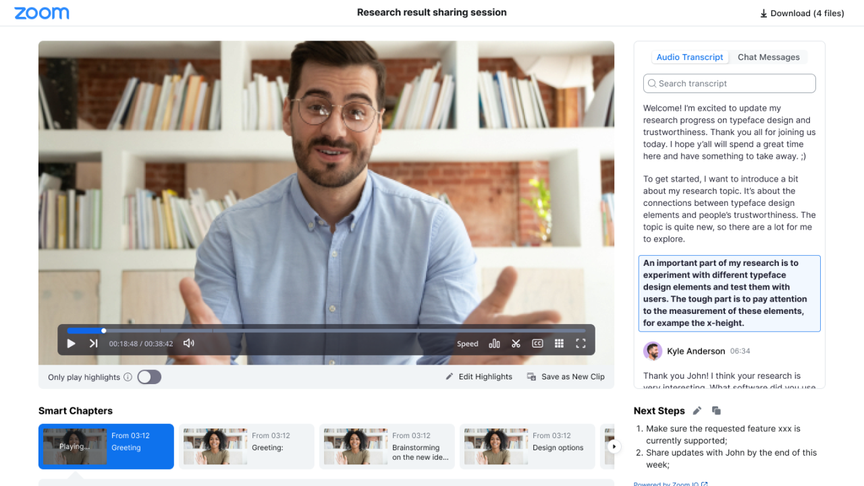864x486 pixels.
Task: Click Save as New Clip
Action: tap(566, 377)
